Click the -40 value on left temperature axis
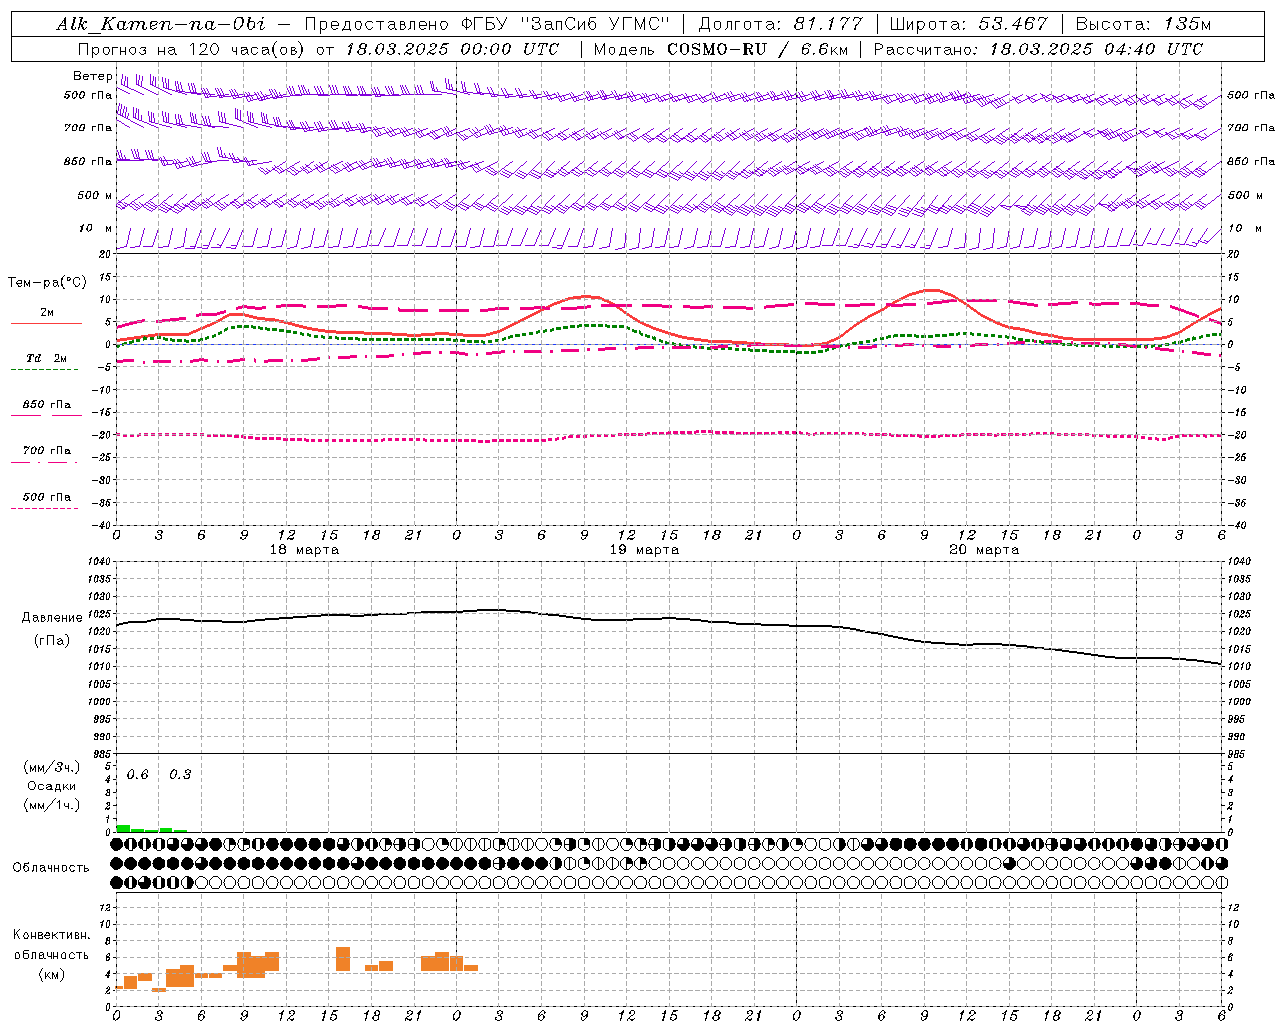 coord(101,526)
